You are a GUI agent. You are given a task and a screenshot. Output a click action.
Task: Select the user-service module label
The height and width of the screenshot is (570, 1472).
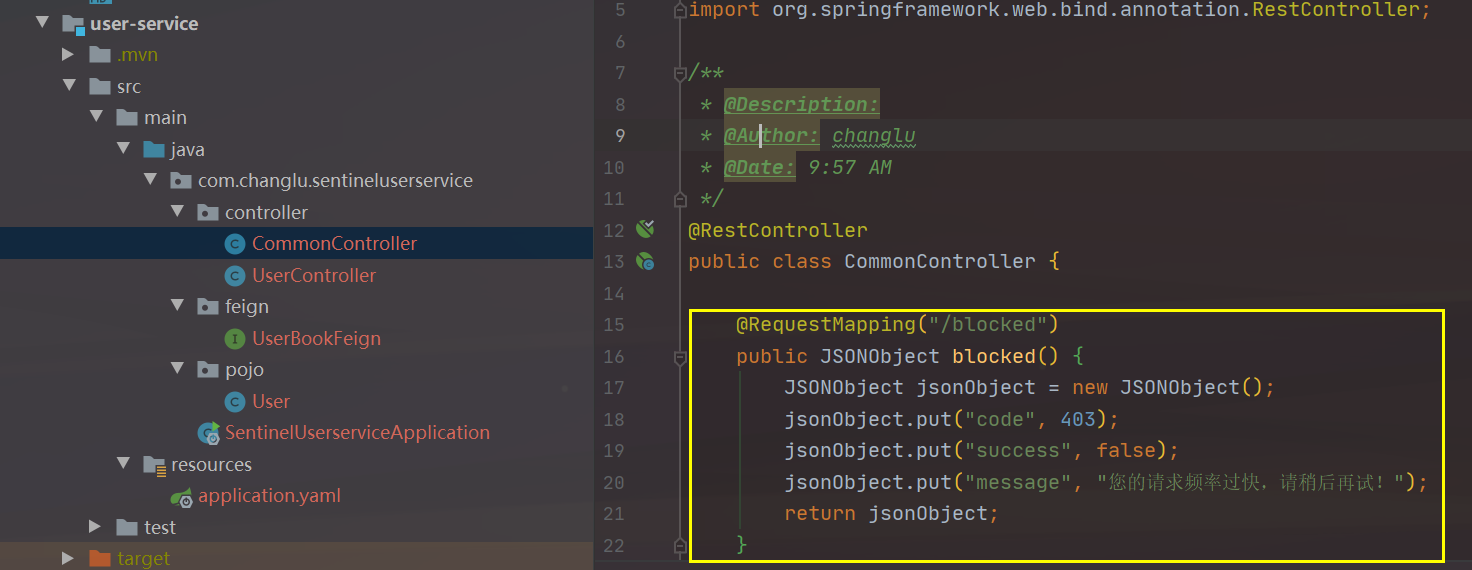[x=144, y=23]
